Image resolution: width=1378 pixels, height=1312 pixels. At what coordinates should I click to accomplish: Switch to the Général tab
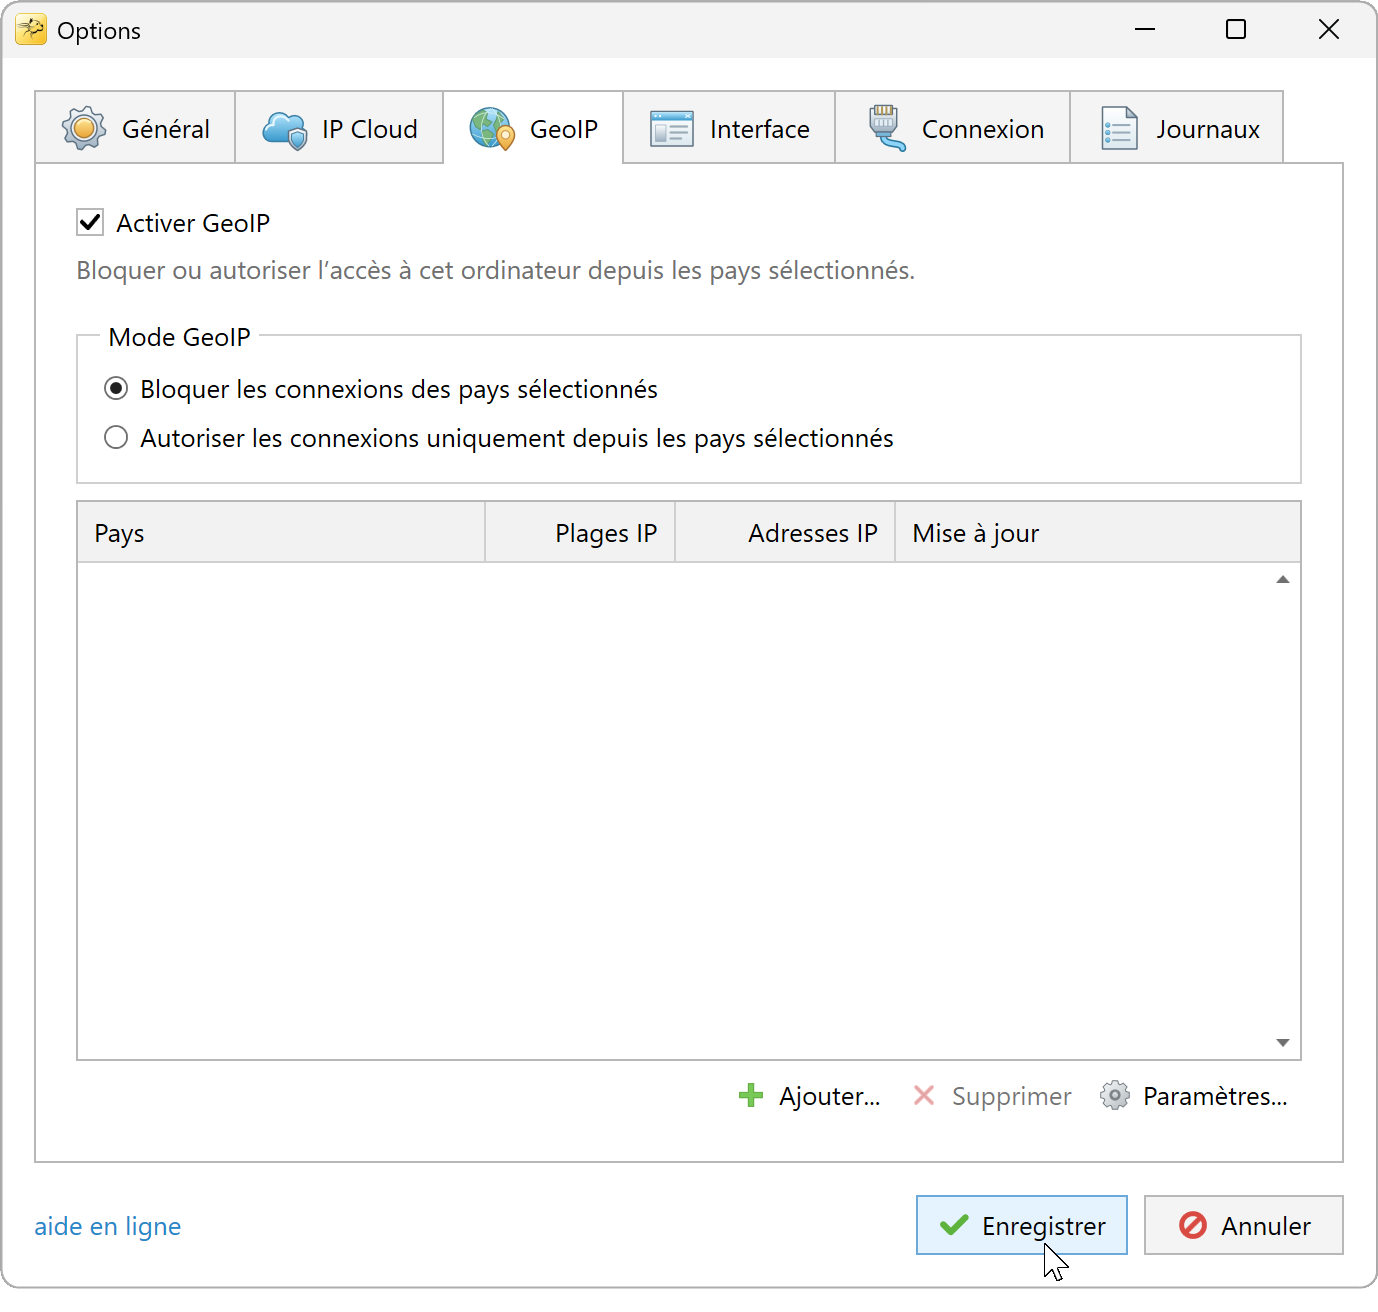coord(135,128)
